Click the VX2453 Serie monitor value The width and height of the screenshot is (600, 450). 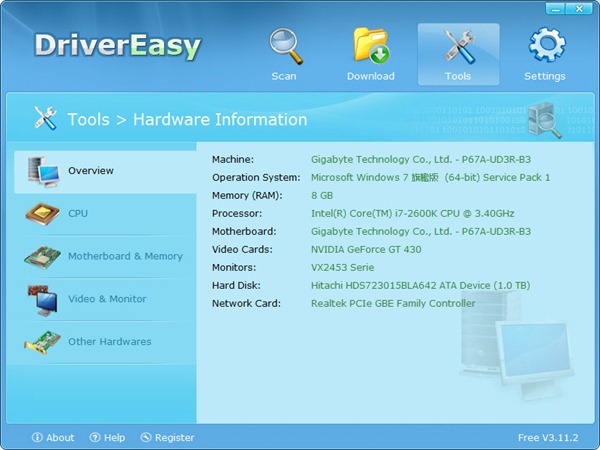click(342, 267)
